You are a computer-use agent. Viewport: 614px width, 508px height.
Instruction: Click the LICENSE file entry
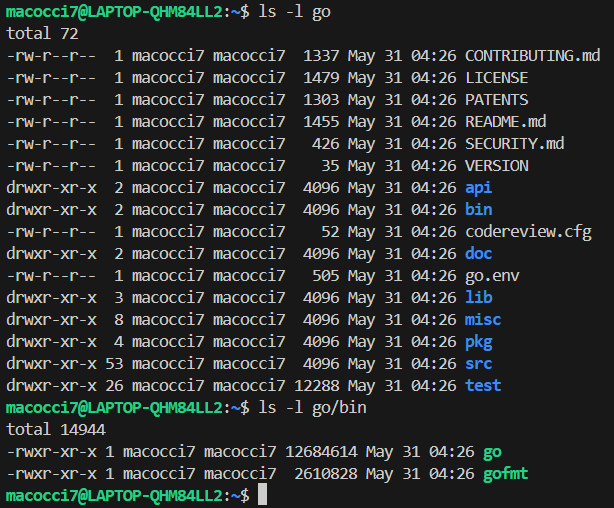tap(497, 78)
